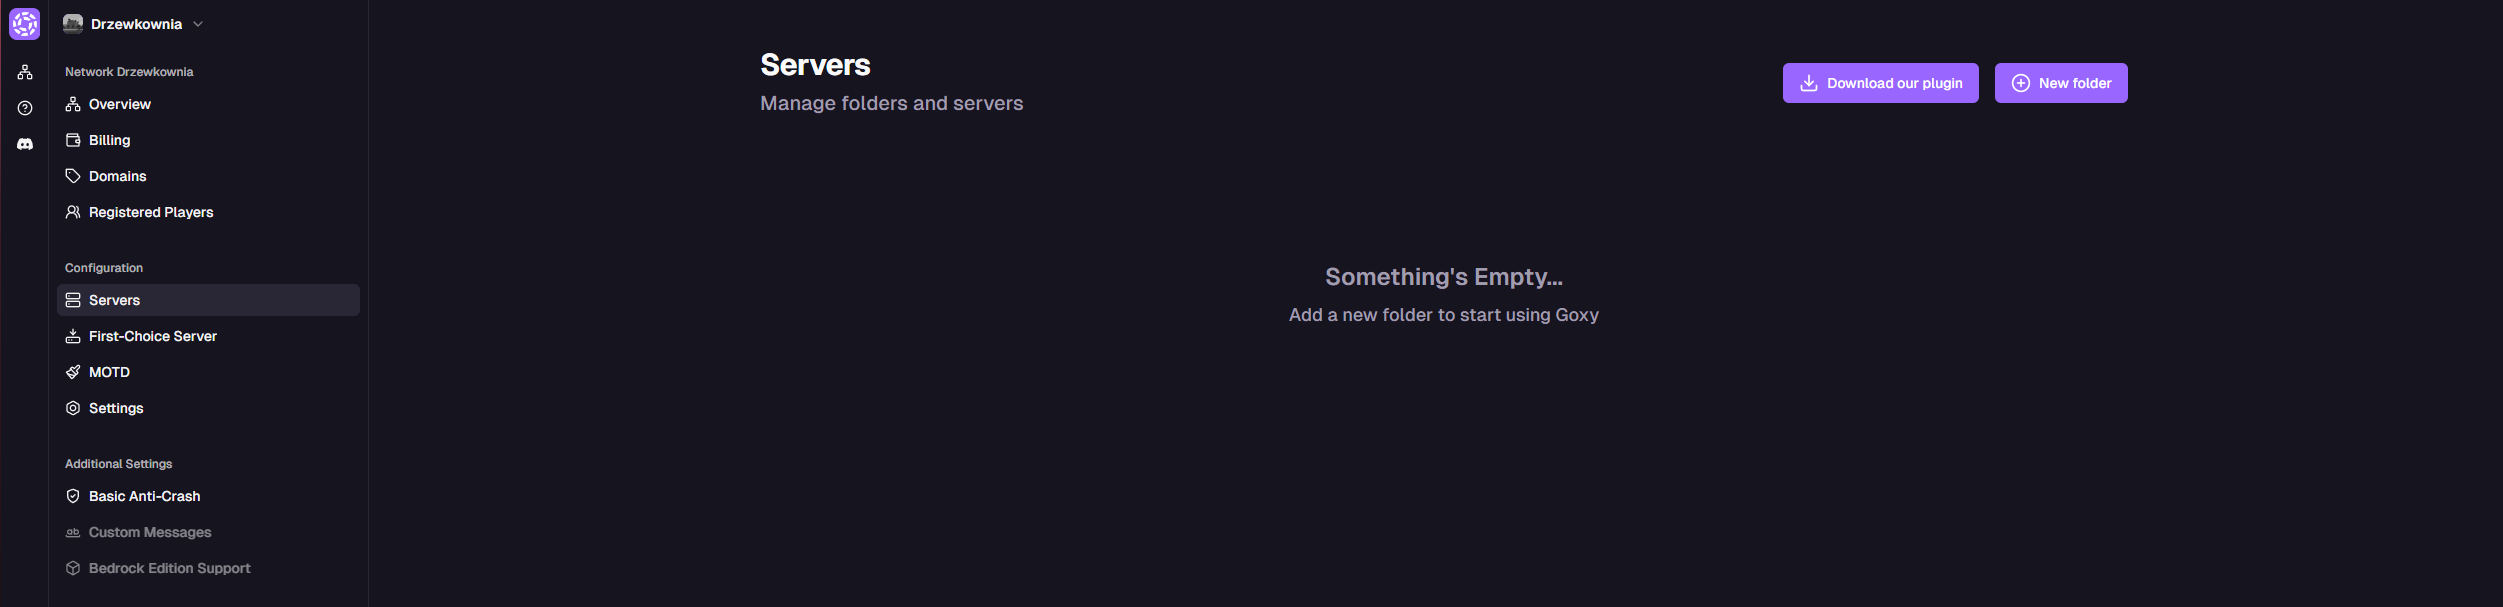Click the Settings gear icon
Image resolution: width=2503 pixels, height=607 pixels.
pos(72,407)
